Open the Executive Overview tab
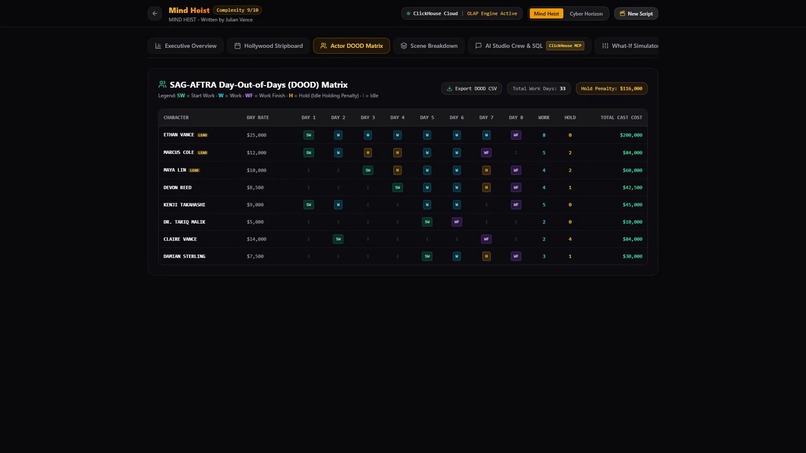This screenshot has width=806, height=453. (x=186, y=46)
